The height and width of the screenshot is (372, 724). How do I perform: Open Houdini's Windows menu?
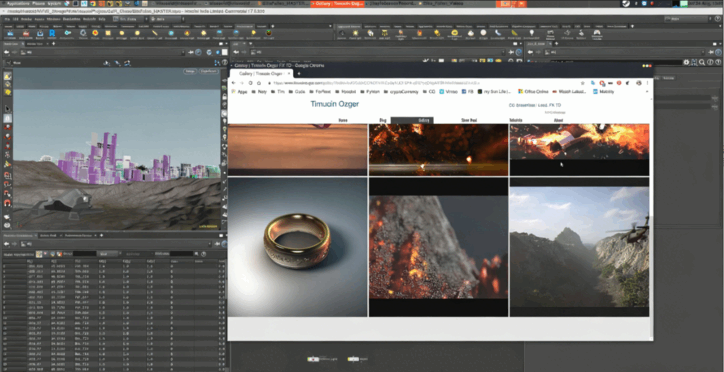54,19
